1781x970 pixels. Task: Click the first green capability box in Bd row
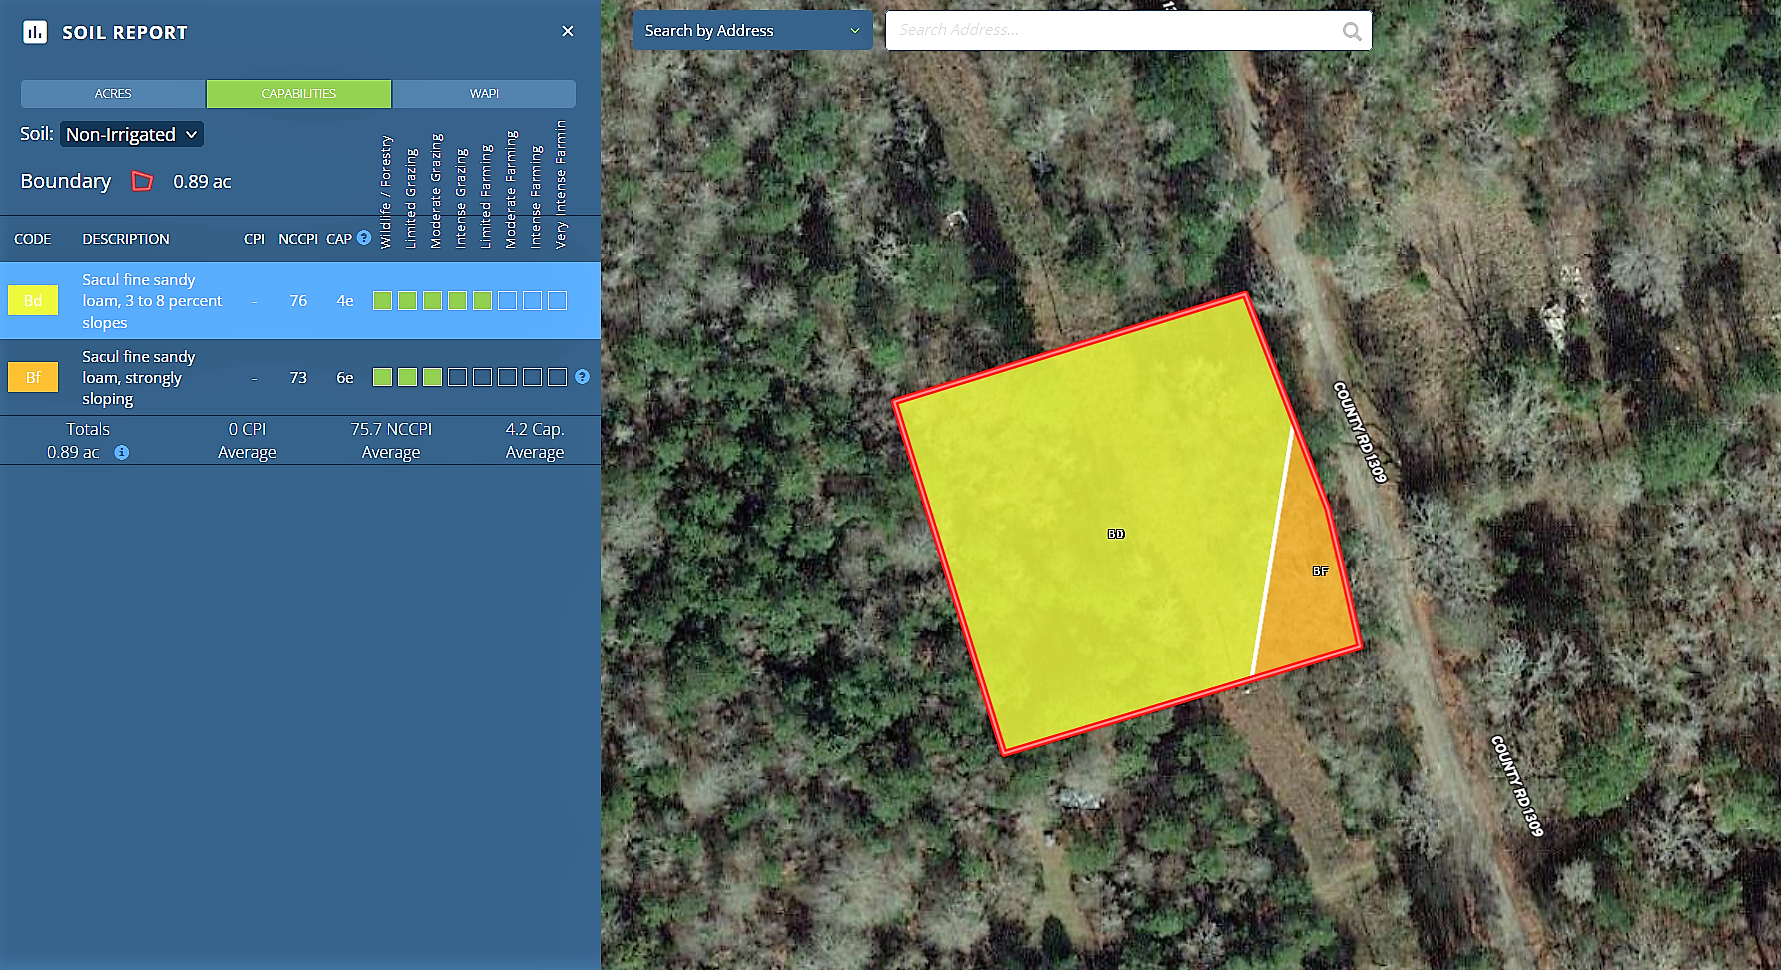tap(382, 300)
